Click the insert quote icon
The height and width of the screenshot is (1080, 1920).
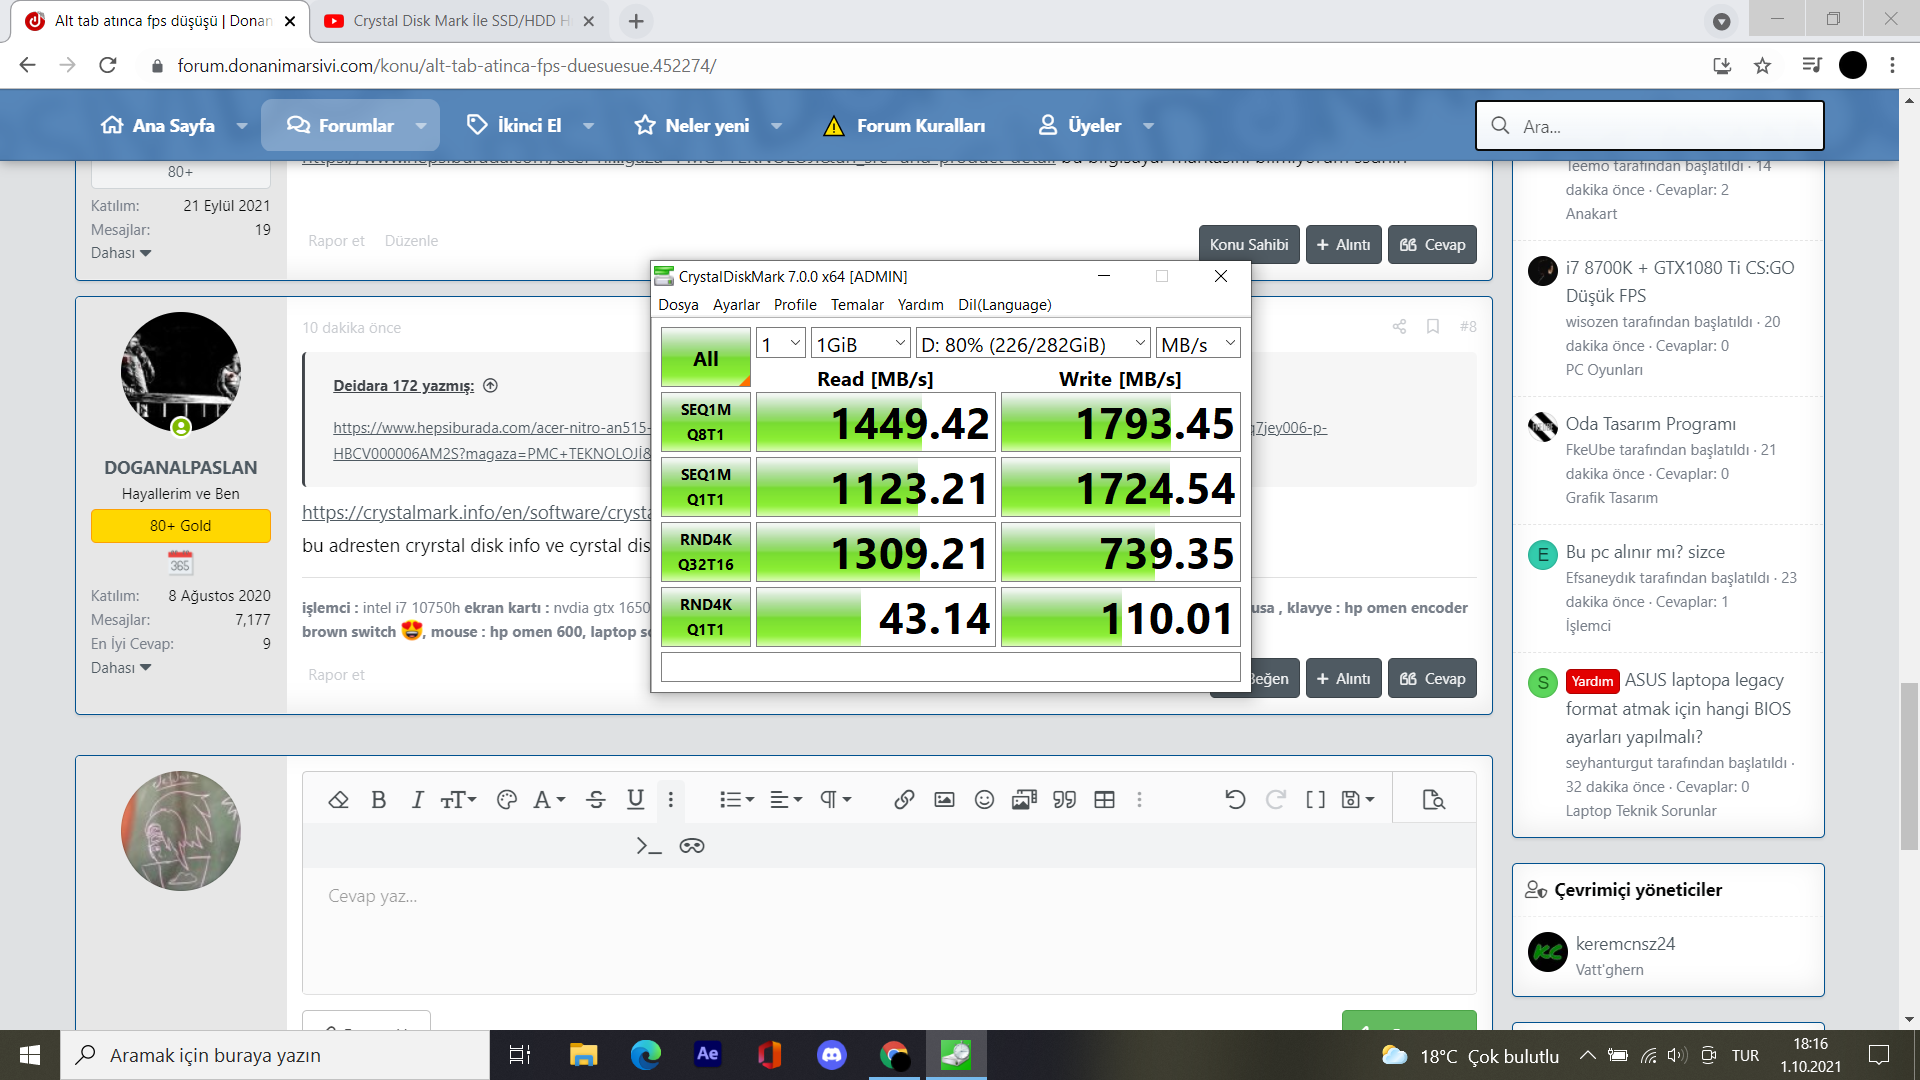point(1064,800)
